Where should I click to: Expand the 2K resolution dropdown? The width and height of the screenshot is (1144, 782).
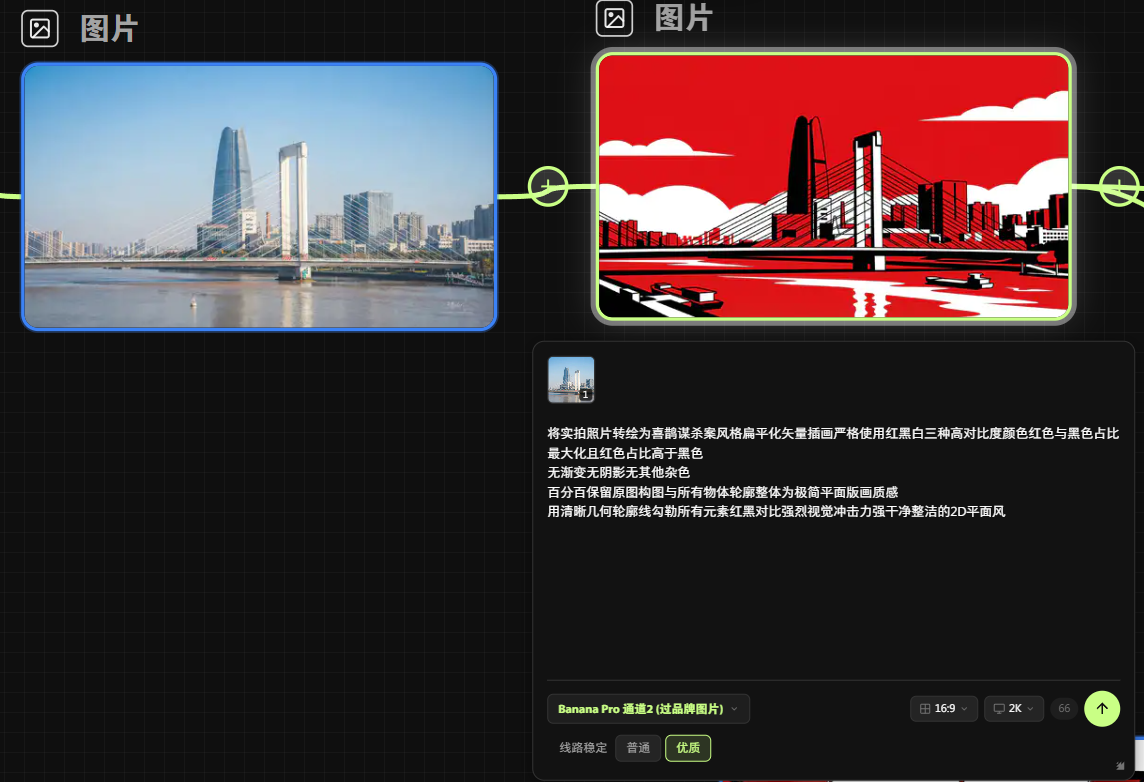coord(1014,709)
